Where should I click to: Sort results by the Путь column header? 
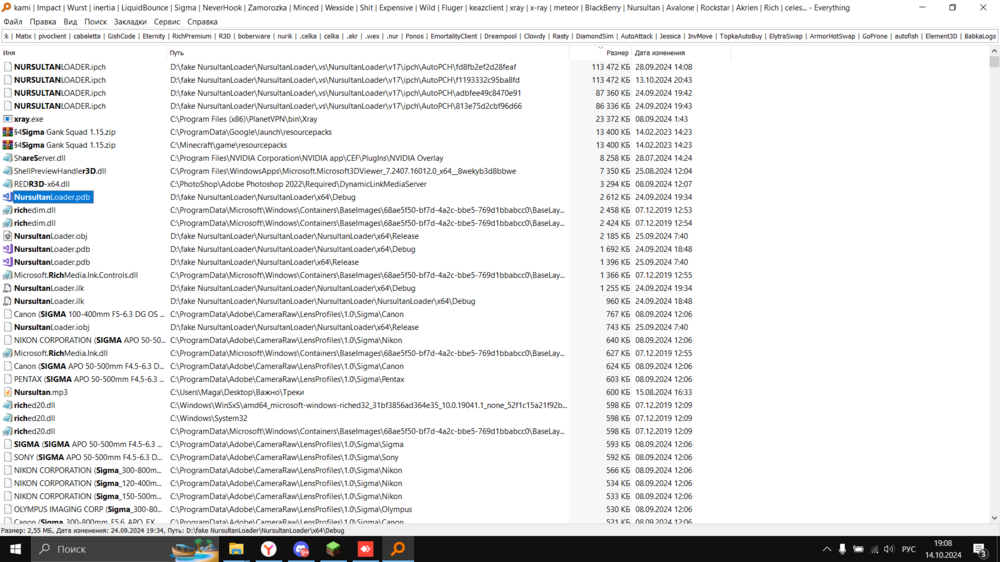[x=367, y=53]
